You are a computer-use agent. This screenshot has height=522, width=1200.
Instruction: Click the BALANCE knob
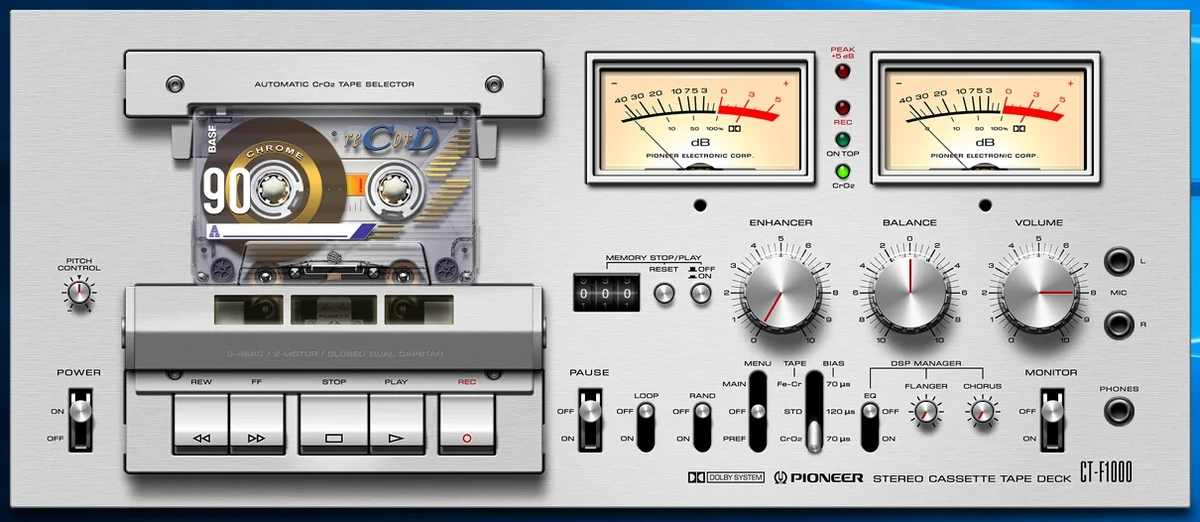tap(909, 291)
